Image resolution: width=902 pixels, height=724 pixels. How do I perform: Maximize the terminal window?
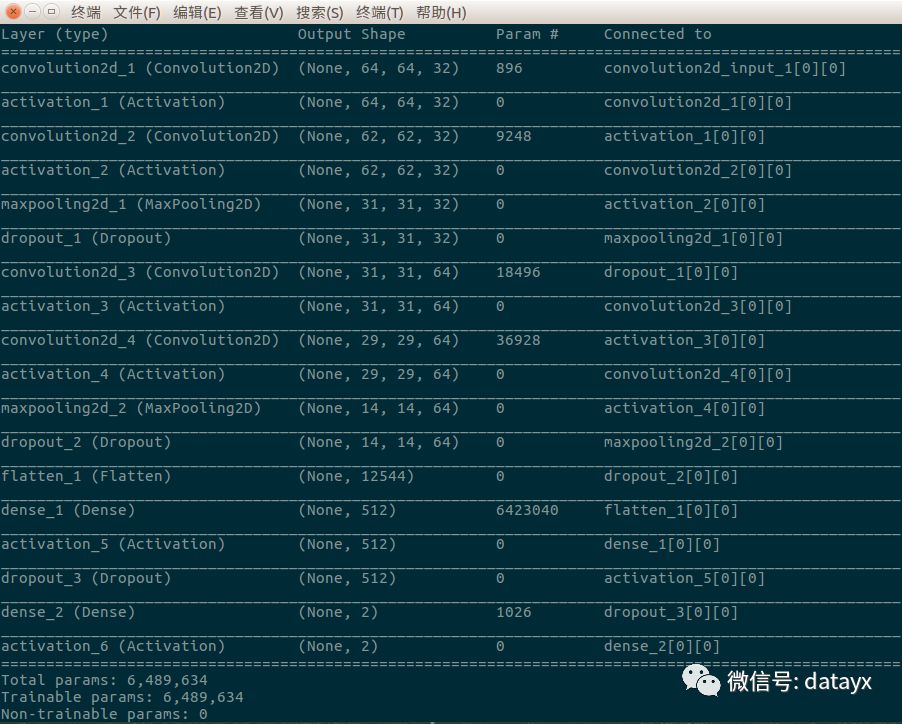click(51, 11)
